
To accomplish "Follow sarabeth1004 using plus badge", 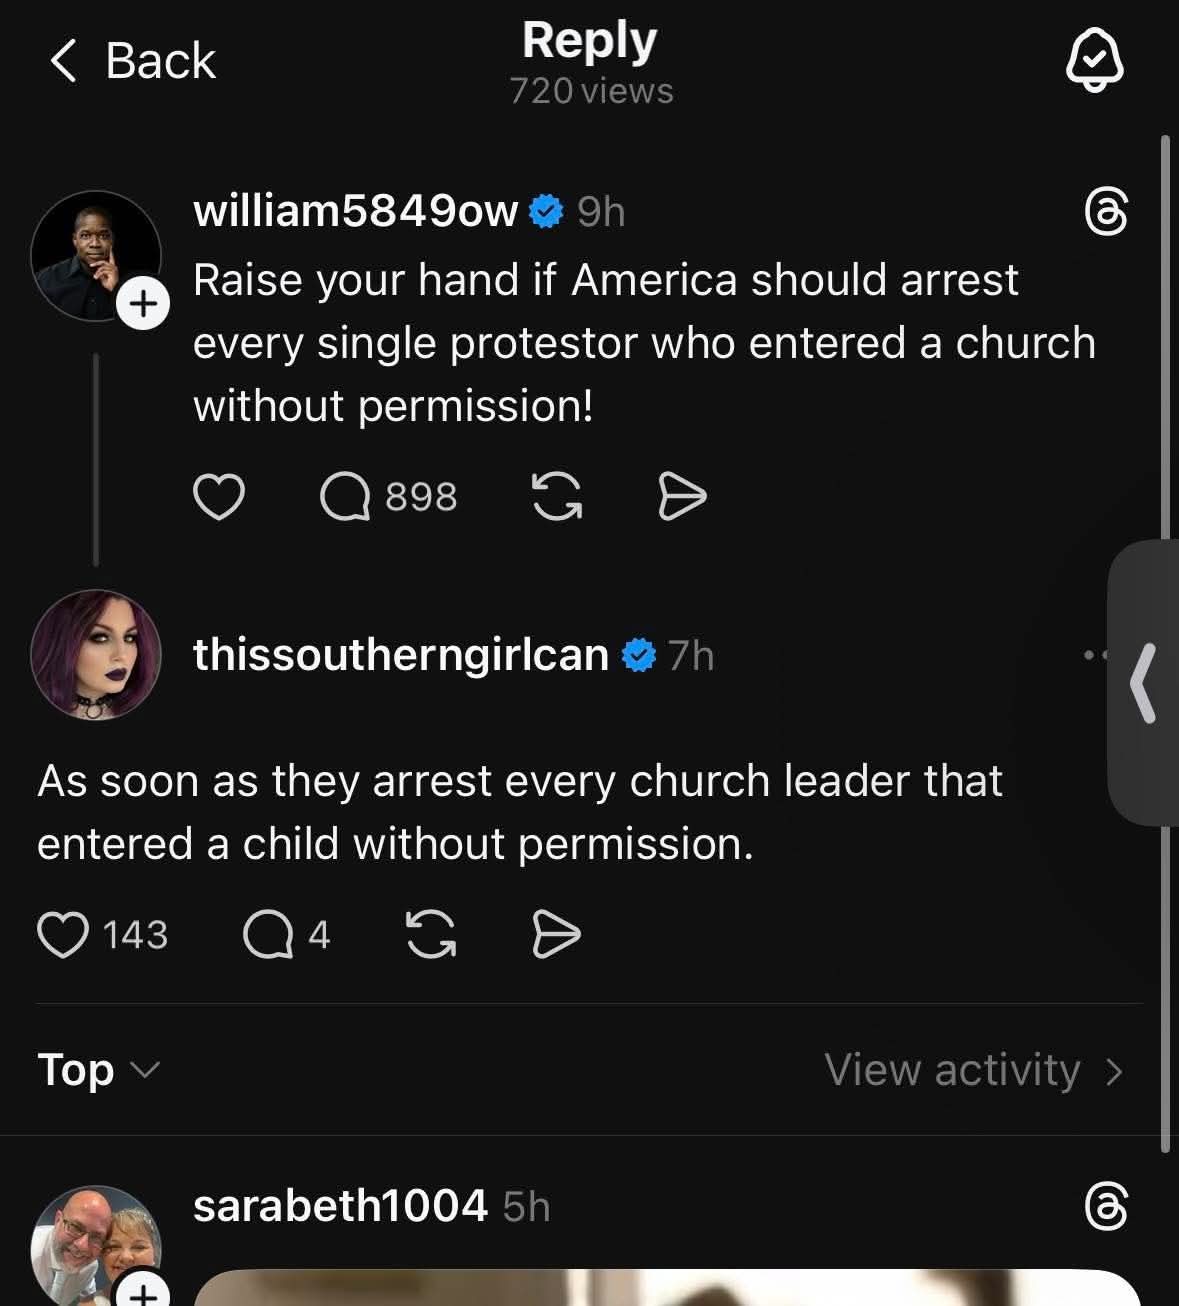I will click(143, 1289).
